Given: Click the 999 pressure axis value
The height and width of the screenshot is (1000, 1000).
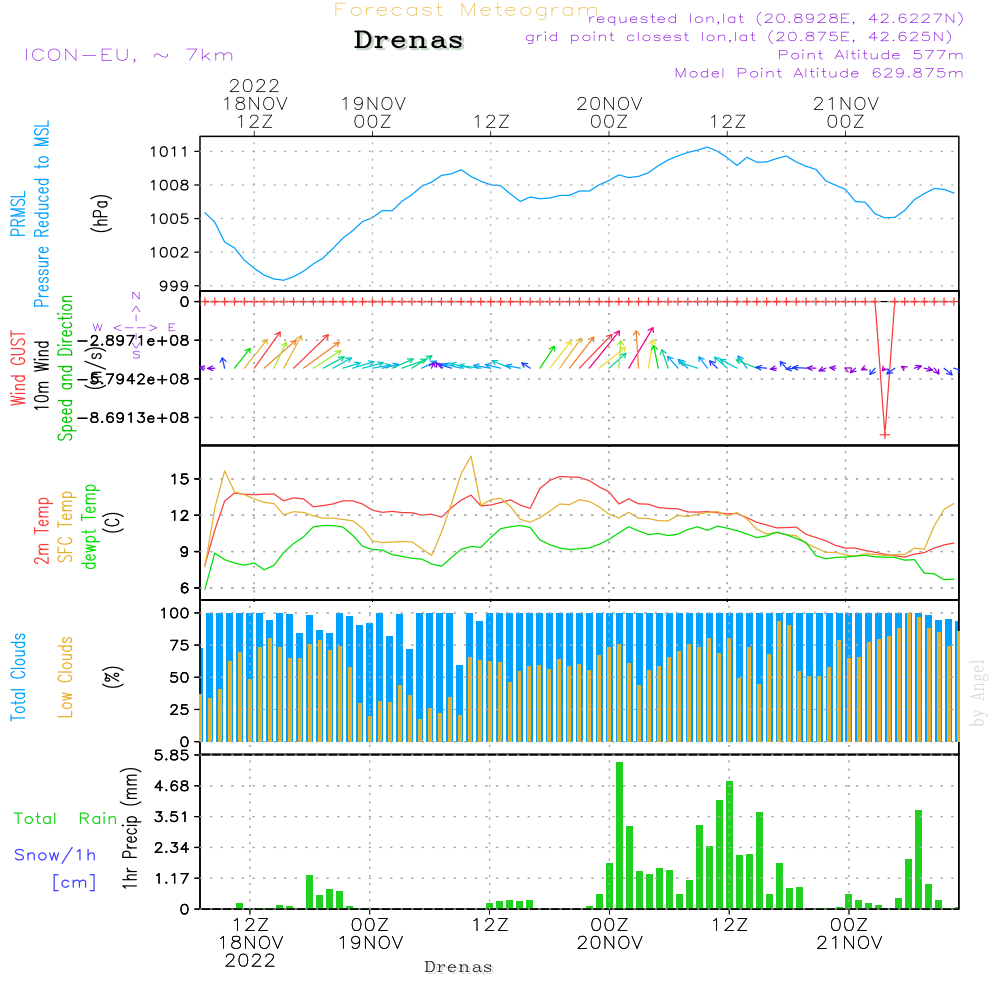Looking at the screenshot, I should 173,286.
